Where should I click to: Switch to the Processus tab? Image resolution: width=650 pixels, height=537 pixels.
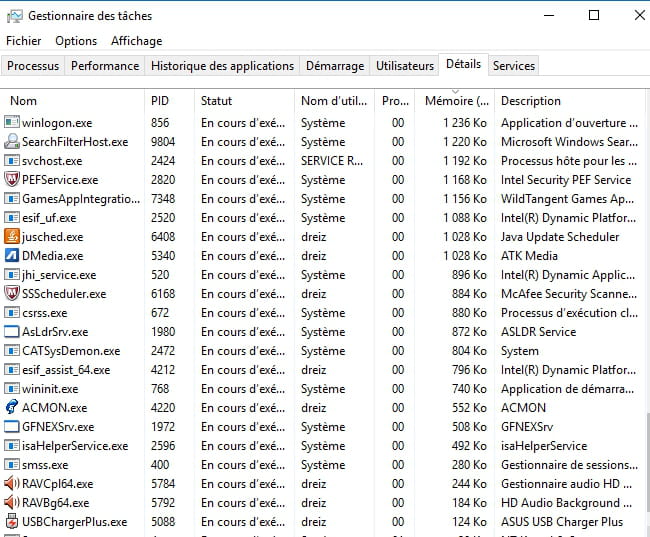[33, 66]
